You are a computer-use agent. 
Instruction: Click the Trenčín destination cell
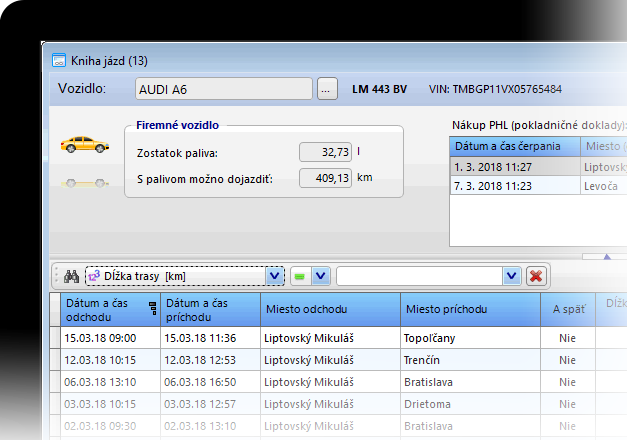pyautogui.click(x=470, y=360)
